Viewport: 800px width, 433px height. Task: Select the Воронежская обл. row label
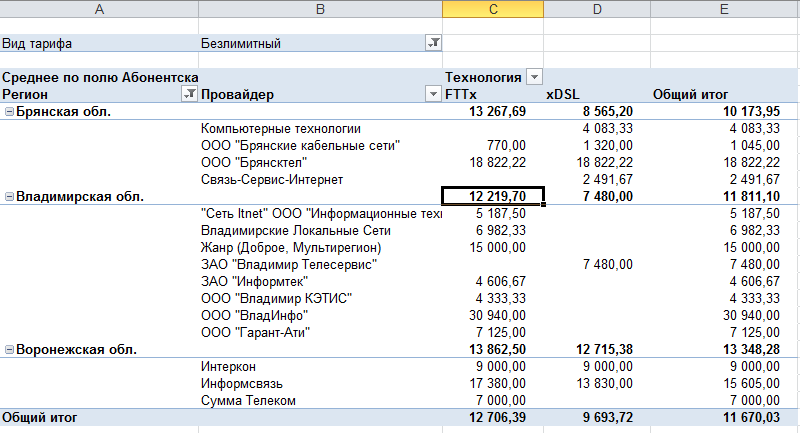click(76, 349)
